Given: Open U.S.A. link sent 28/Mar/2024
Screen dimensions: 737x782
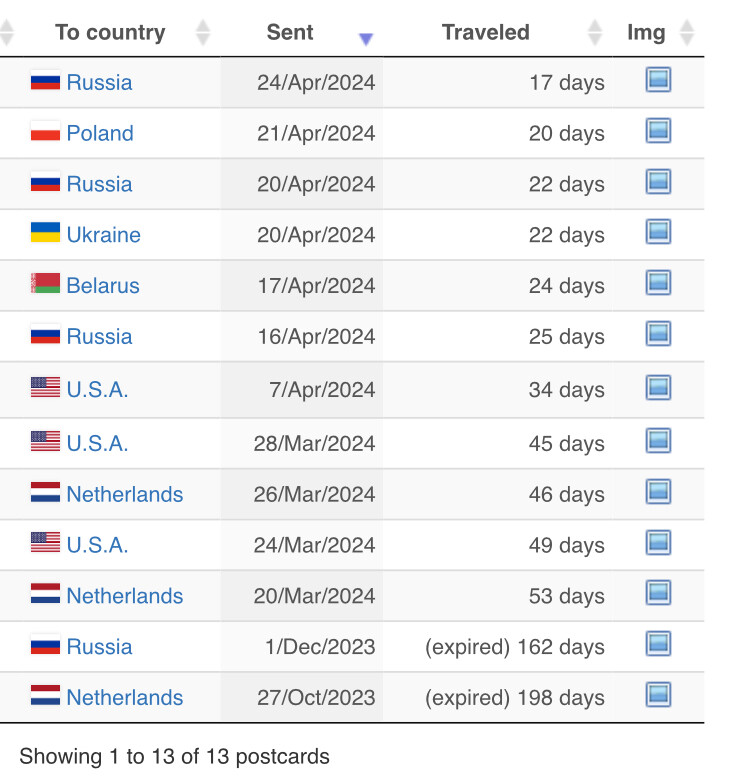Looking at the screenshot, I should 97,443.
